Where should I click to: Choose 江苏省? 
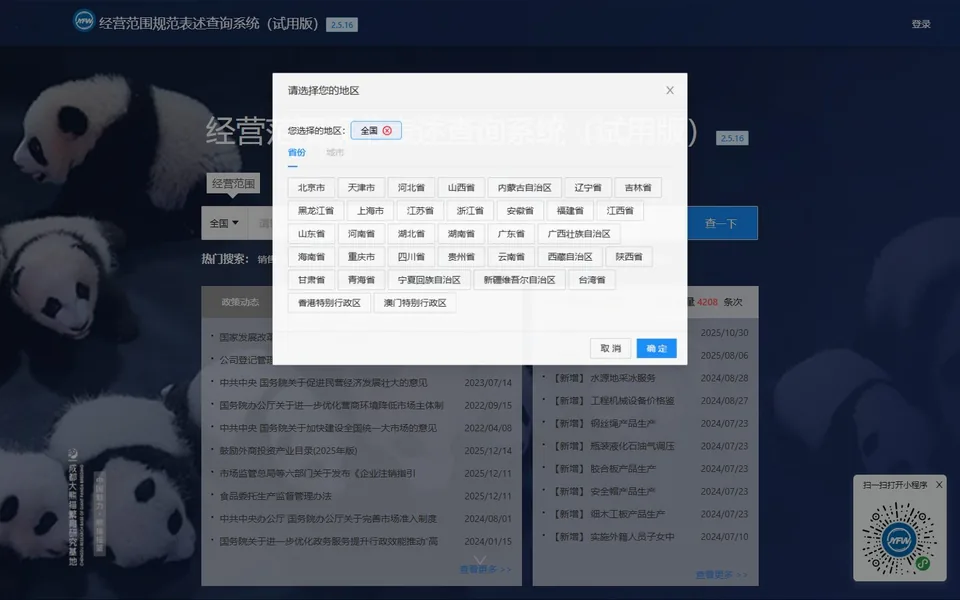[x=420, y=211]
